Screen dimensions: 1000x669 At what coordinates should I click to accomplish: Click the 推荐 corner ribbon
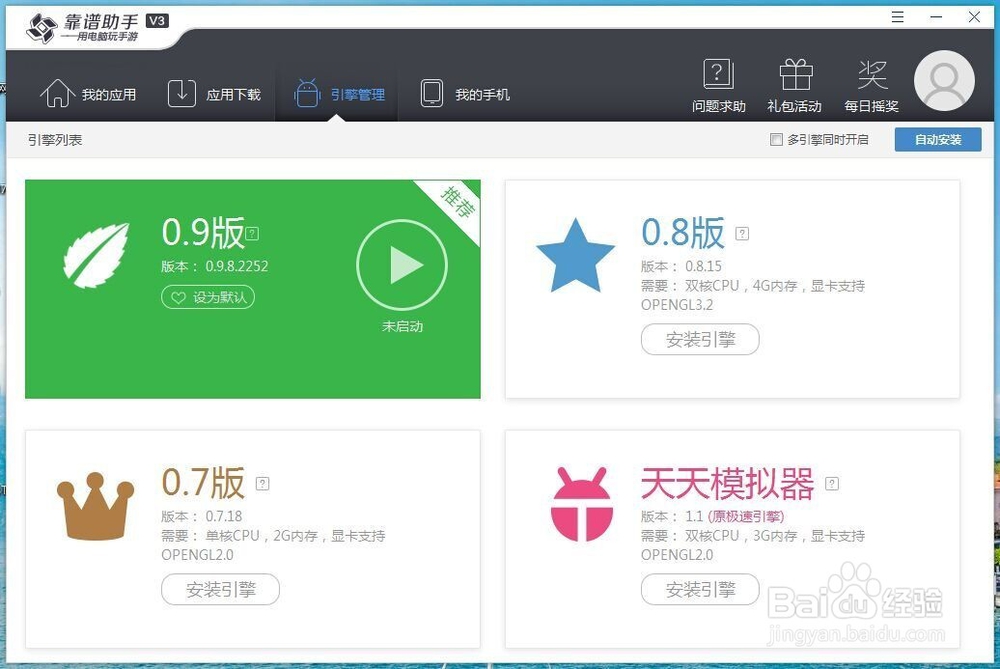[458, 201]
